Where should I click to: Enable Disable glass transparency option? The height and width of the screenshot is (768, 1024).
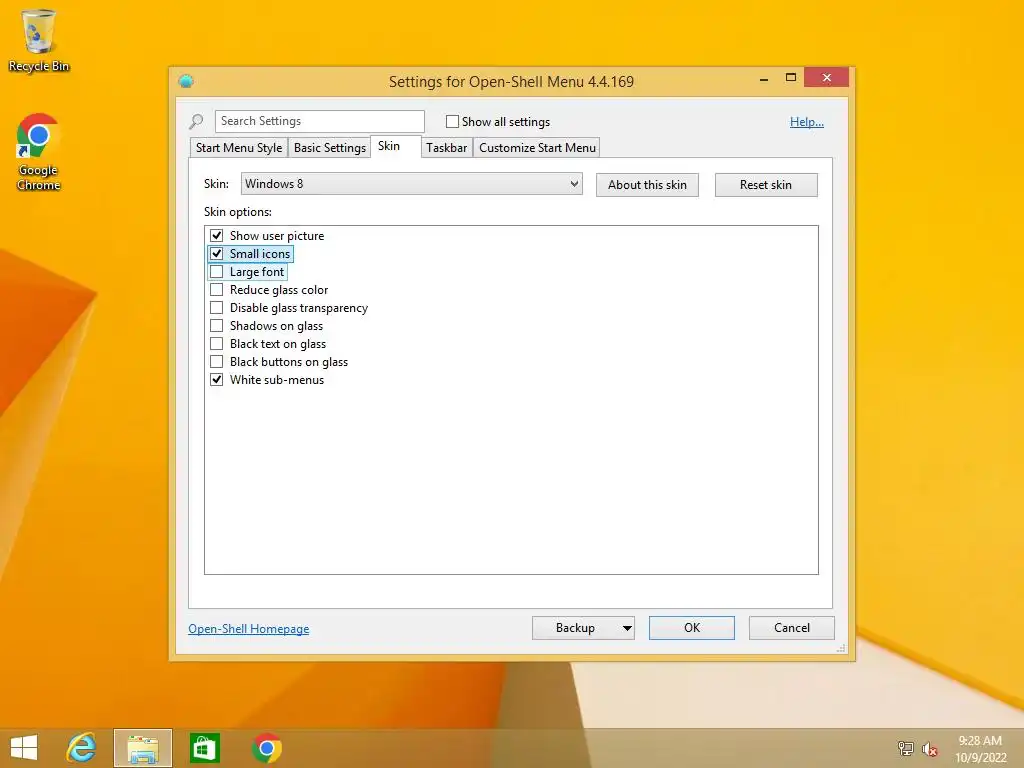[217, 308]
